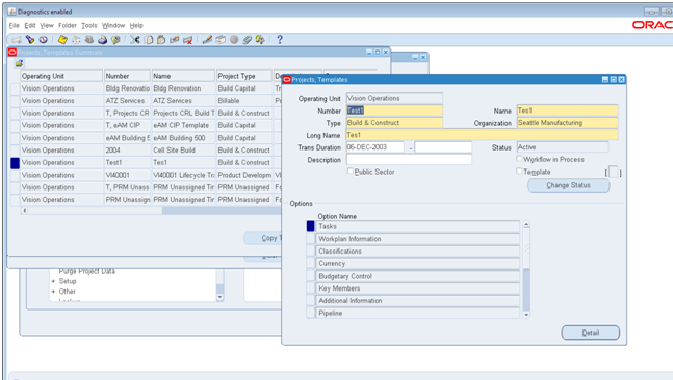Open the File menu

pos(14,25)
